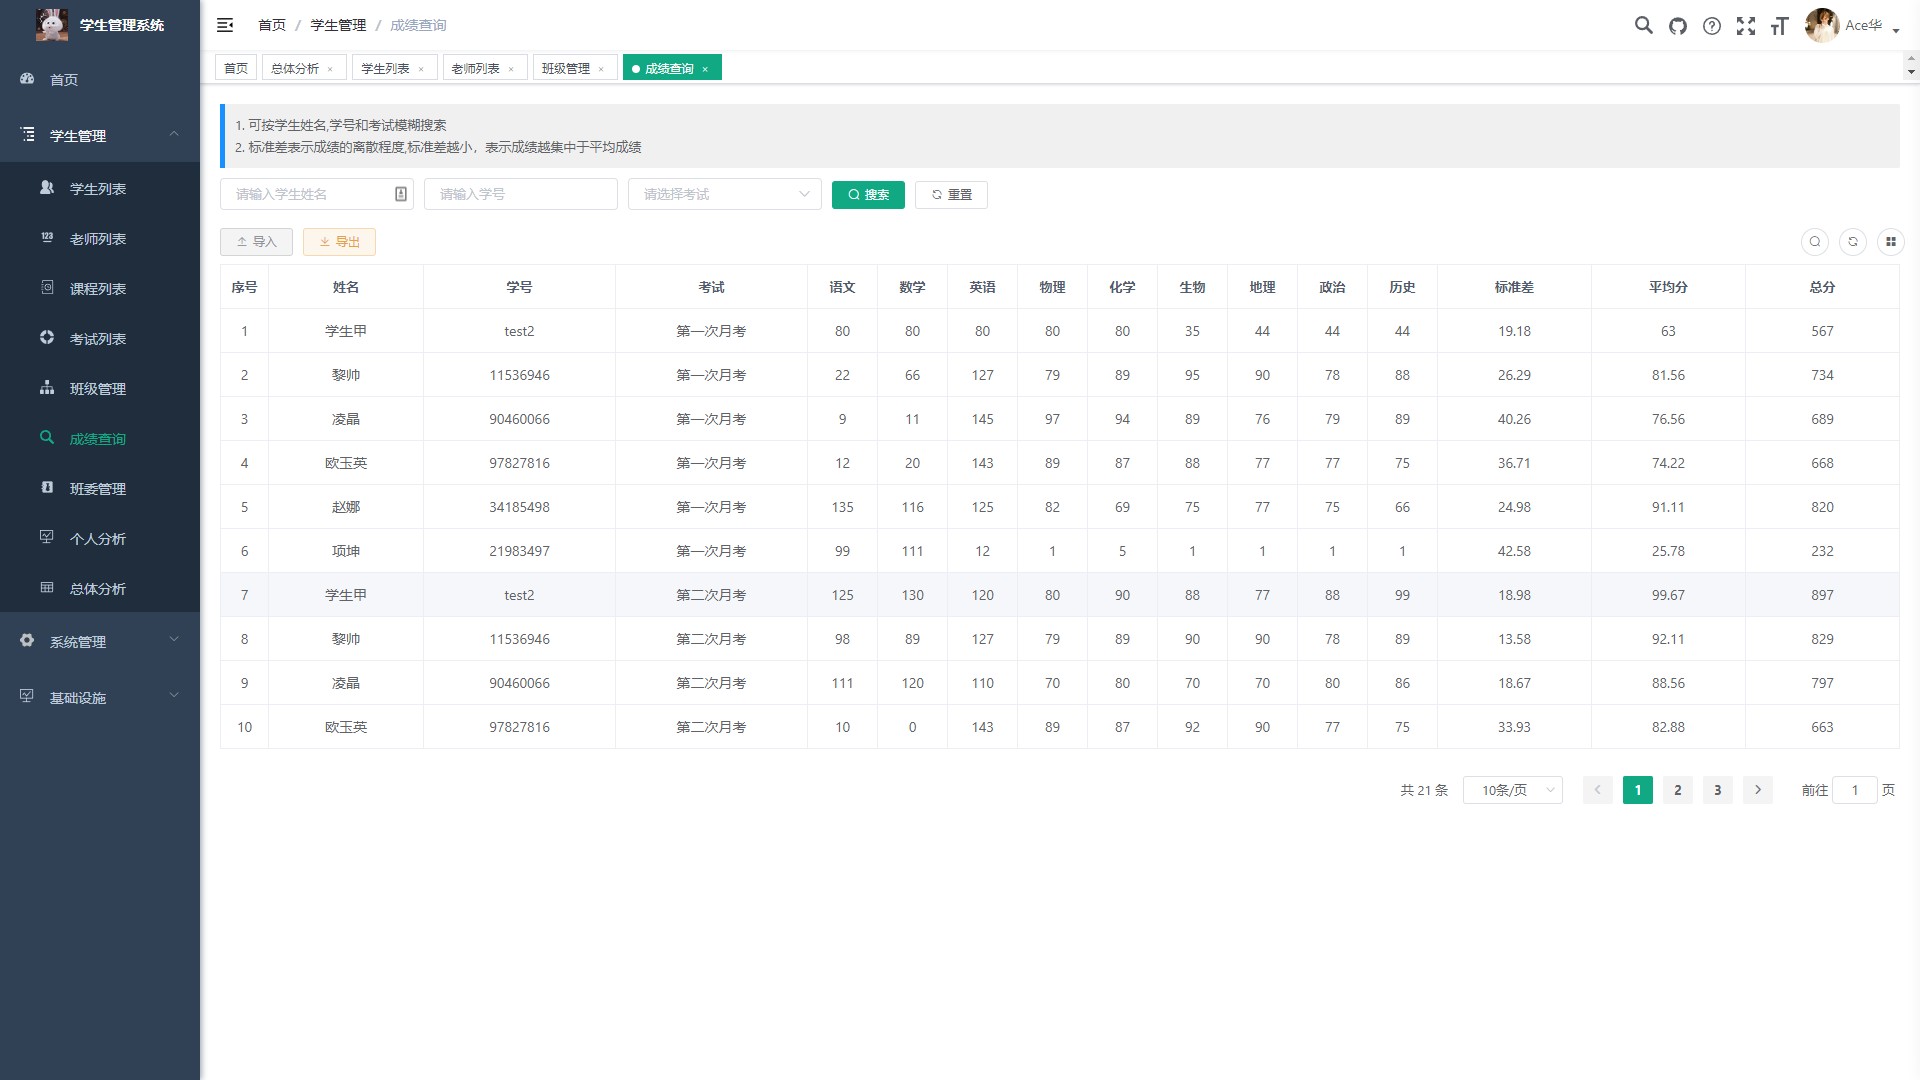Open the header search icon
The image size is (1920, 1080).
pyautogui.click(x=1643, y=25)
